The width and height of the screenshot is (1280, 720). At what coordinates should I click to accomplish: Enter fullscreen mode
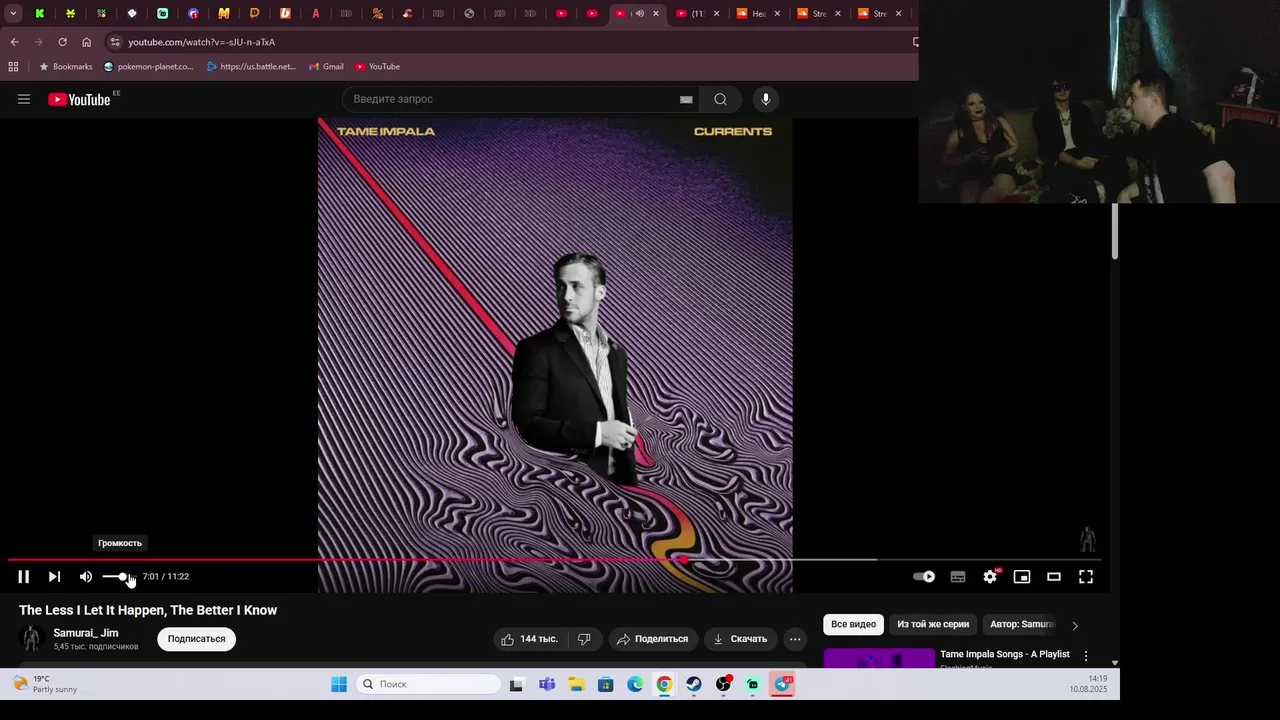pos(1086,577)
